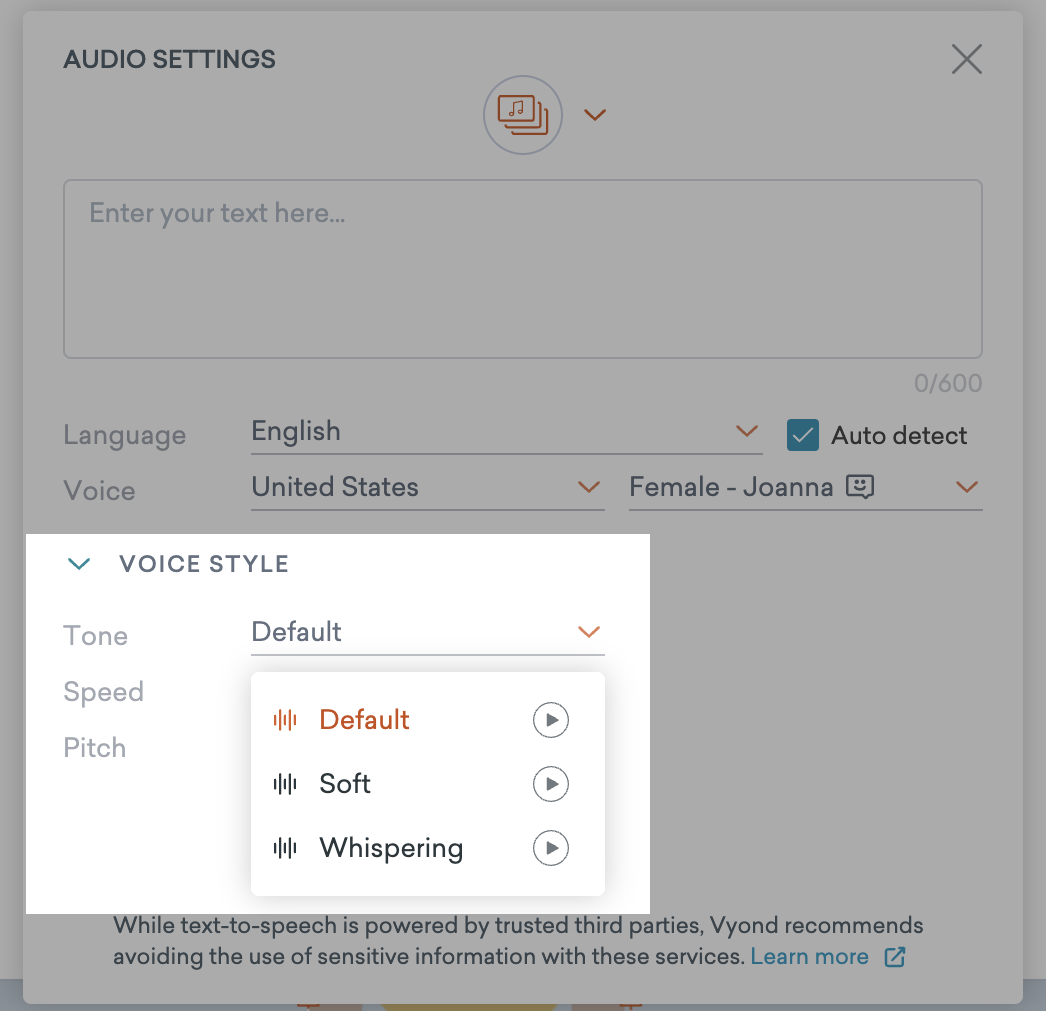Select the Whispering tone option
The height and width of the screenshot is (1011, 1046).
tap(391, 848)
